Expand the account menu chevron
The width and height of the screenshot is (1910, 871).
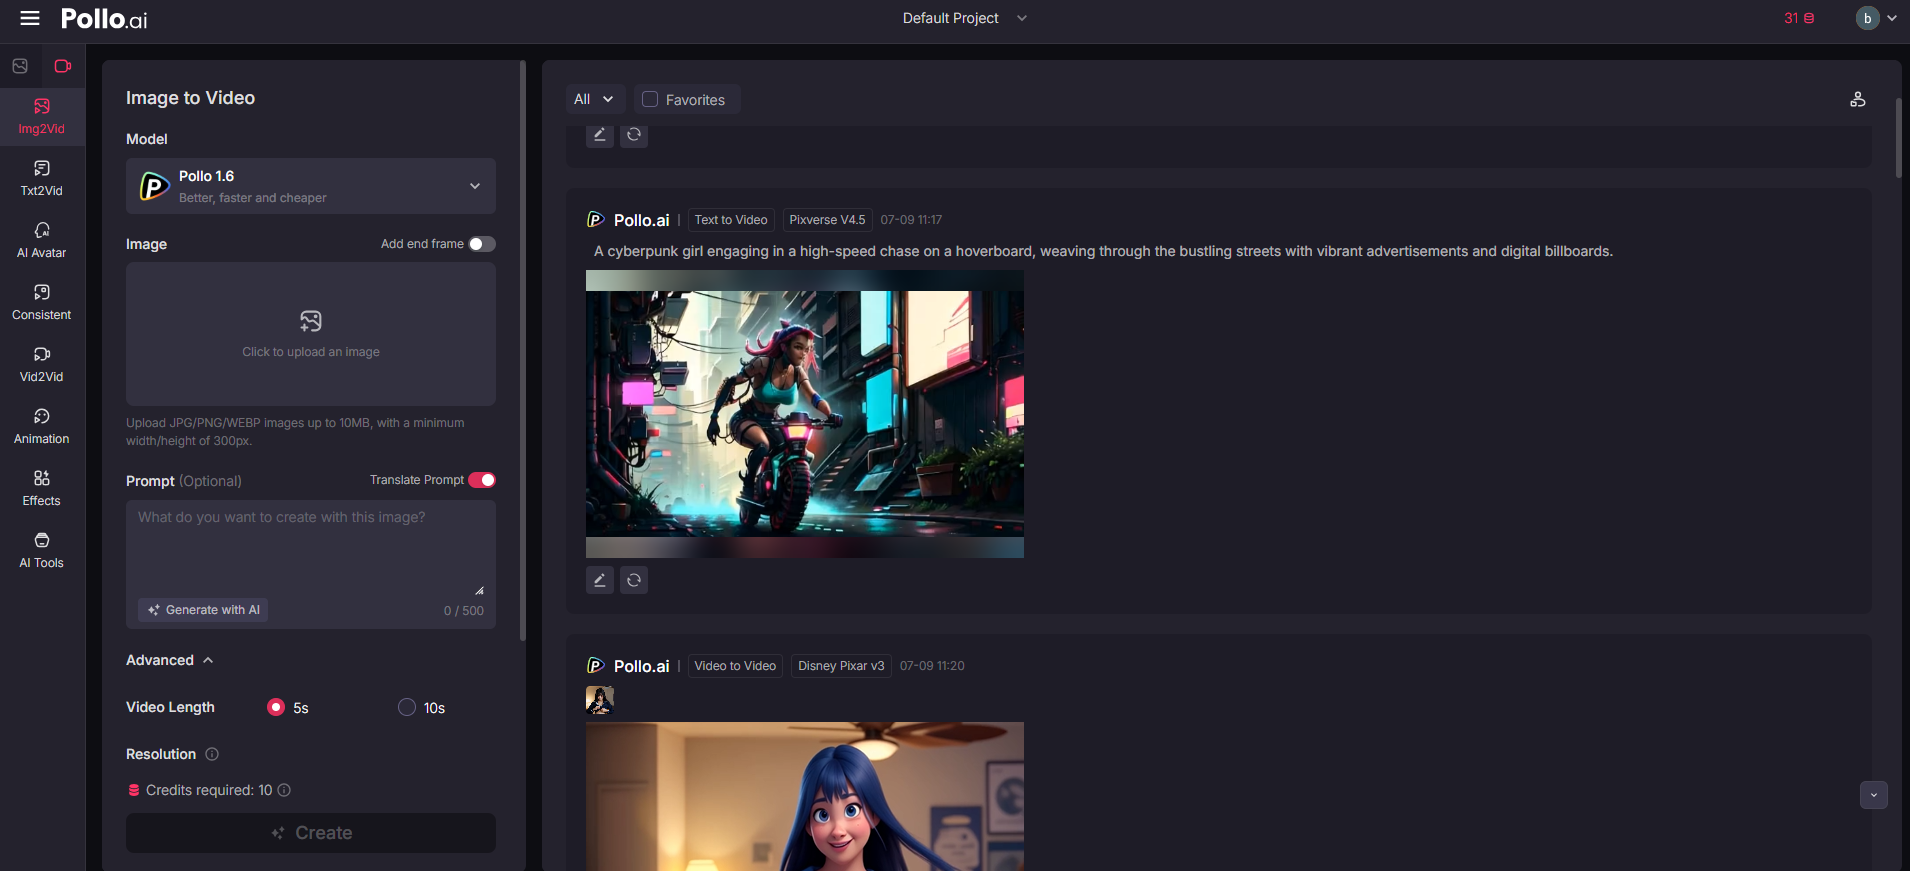tap(1892, 18)
